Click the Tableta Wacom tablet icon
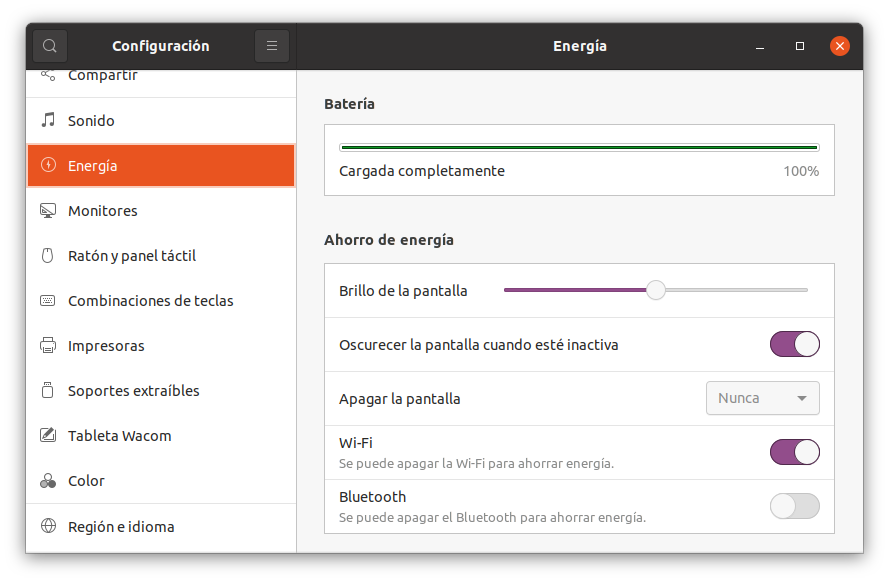 click(x=48, y=436)
